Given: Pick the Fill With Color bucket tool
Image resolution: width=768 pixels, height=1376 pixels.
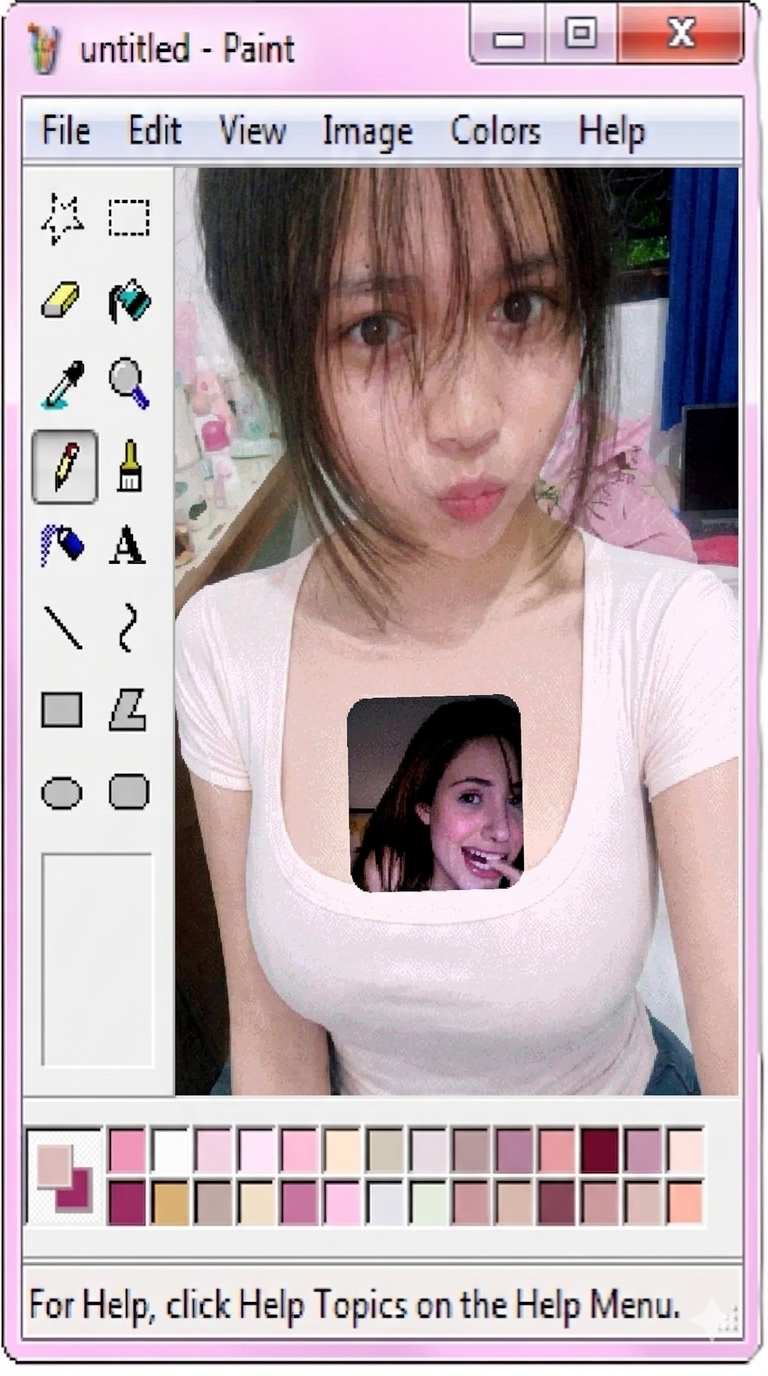Looking at the screenshot, I should point(129,300).
